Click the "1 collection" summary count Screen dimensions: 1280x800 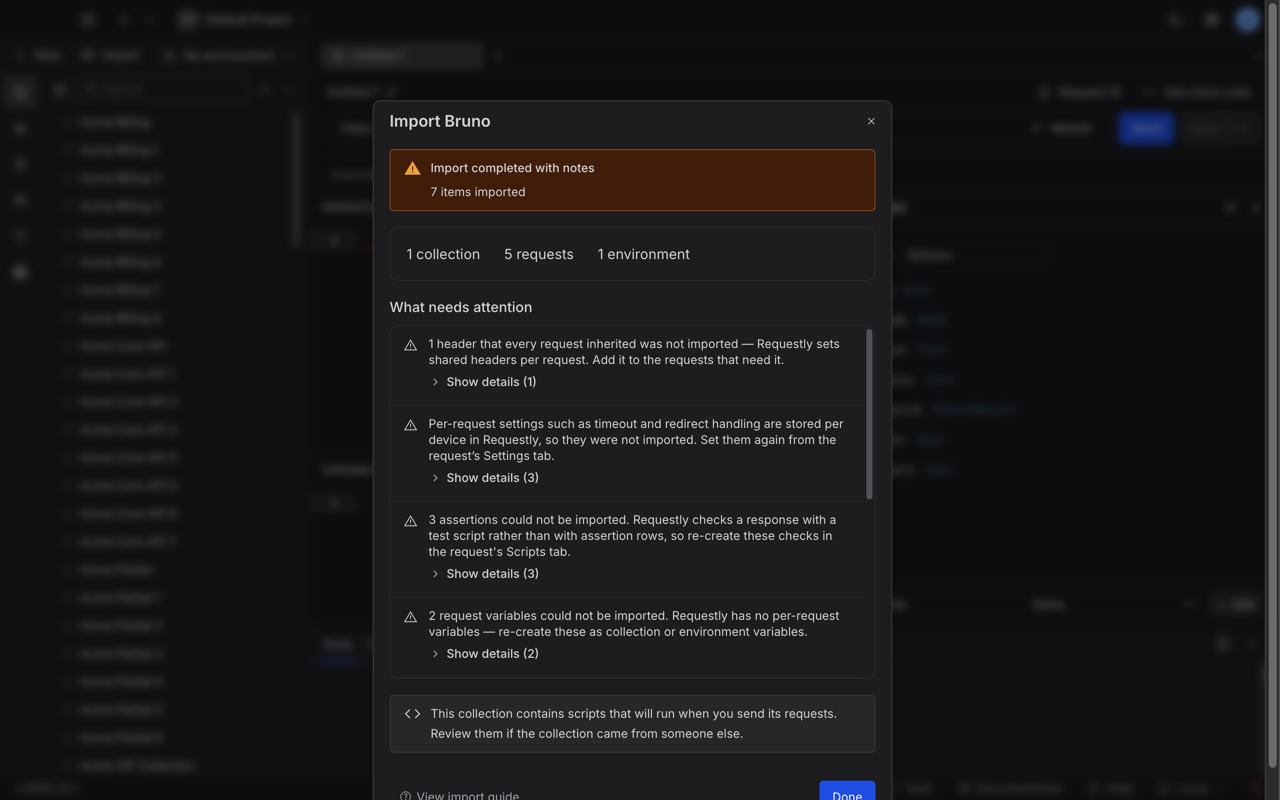point(443,254)
